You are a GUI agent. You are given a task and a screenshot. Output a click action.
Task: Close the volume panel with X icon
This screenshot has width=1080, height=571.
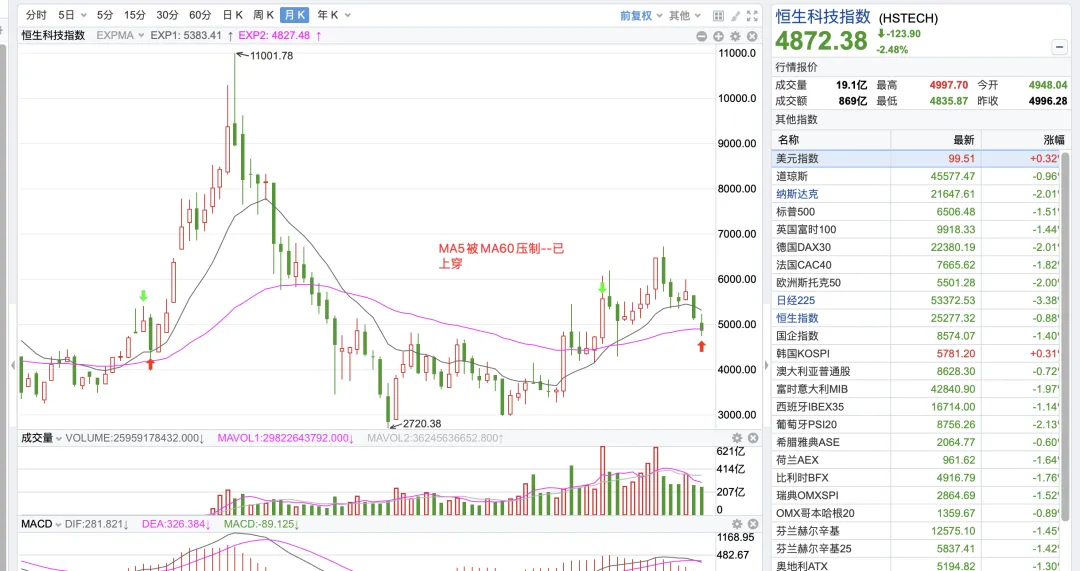coord(753,438)
